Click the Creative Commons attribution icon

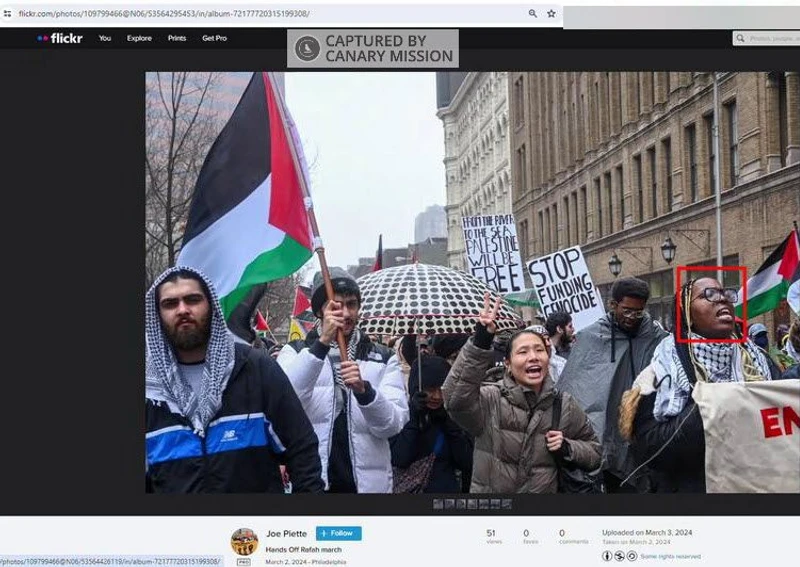click(607, 556)
